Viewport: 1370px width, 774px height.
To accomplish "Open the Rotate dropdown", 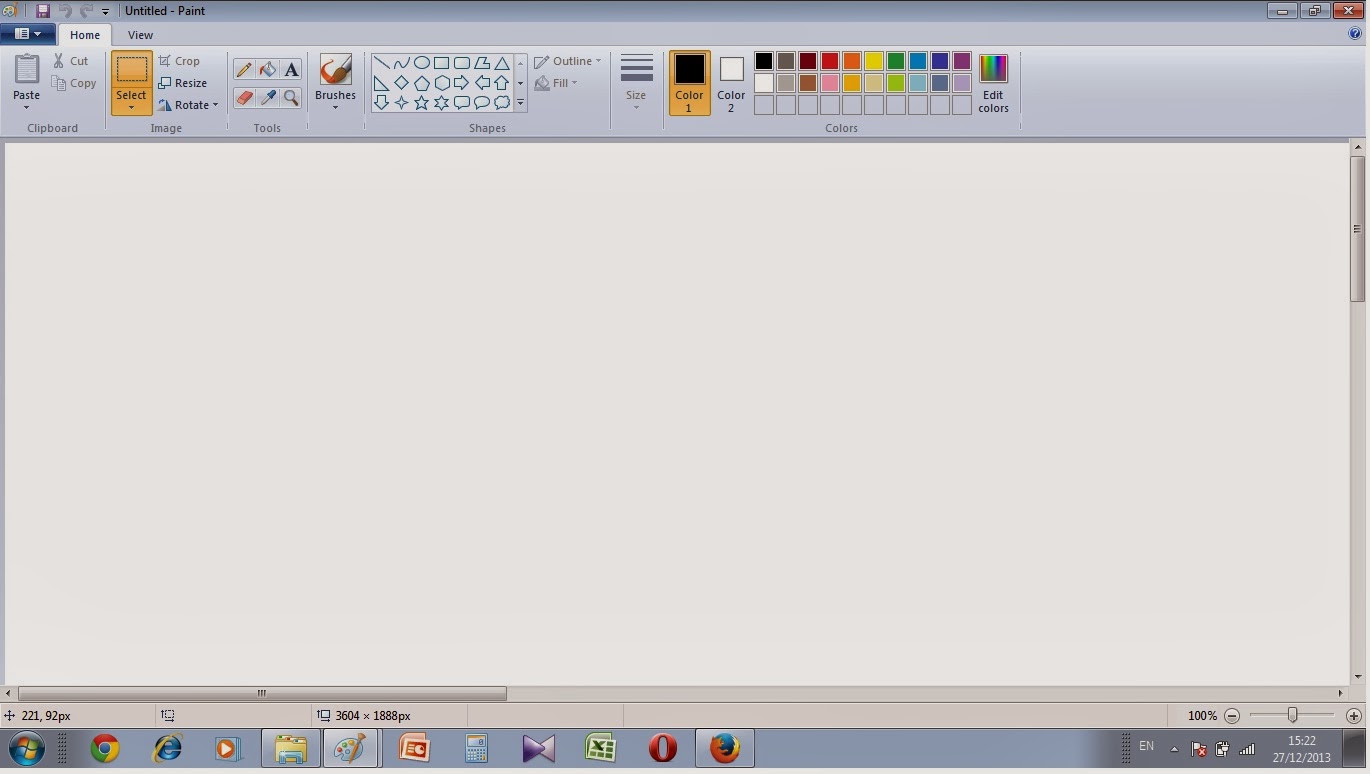I will (188, 105).
